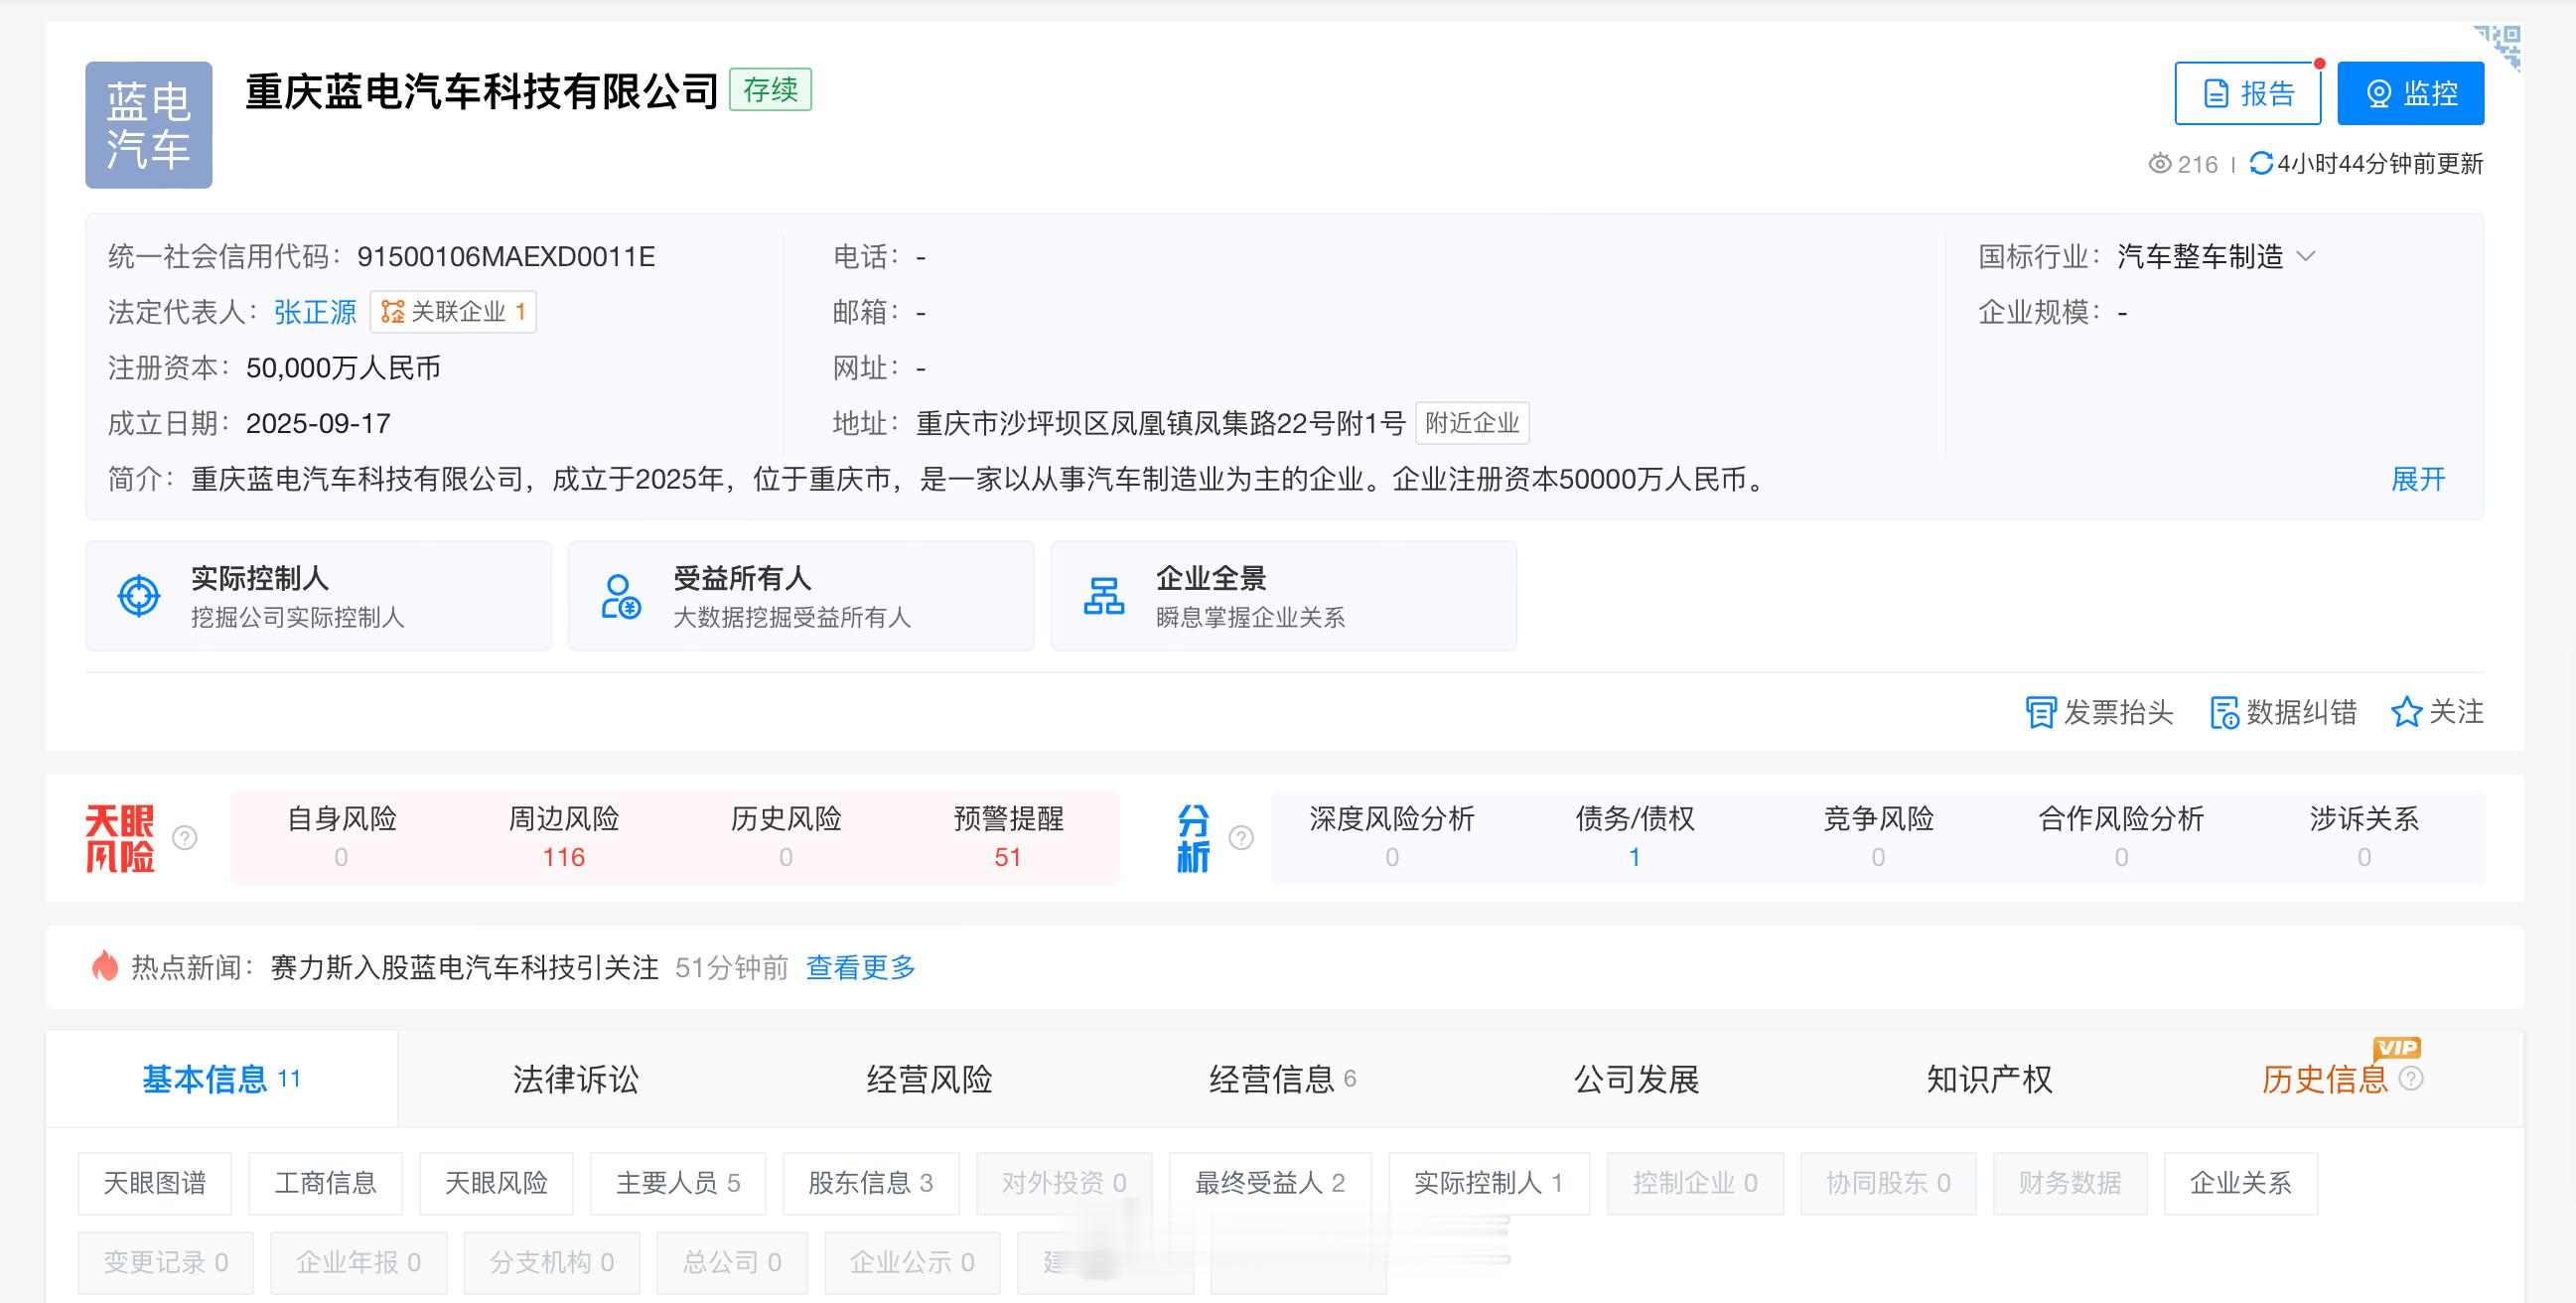This screenshot has width=2576, height=1303.
Task: Click the 天眼风险 logo
Action: tap(120, 838)
